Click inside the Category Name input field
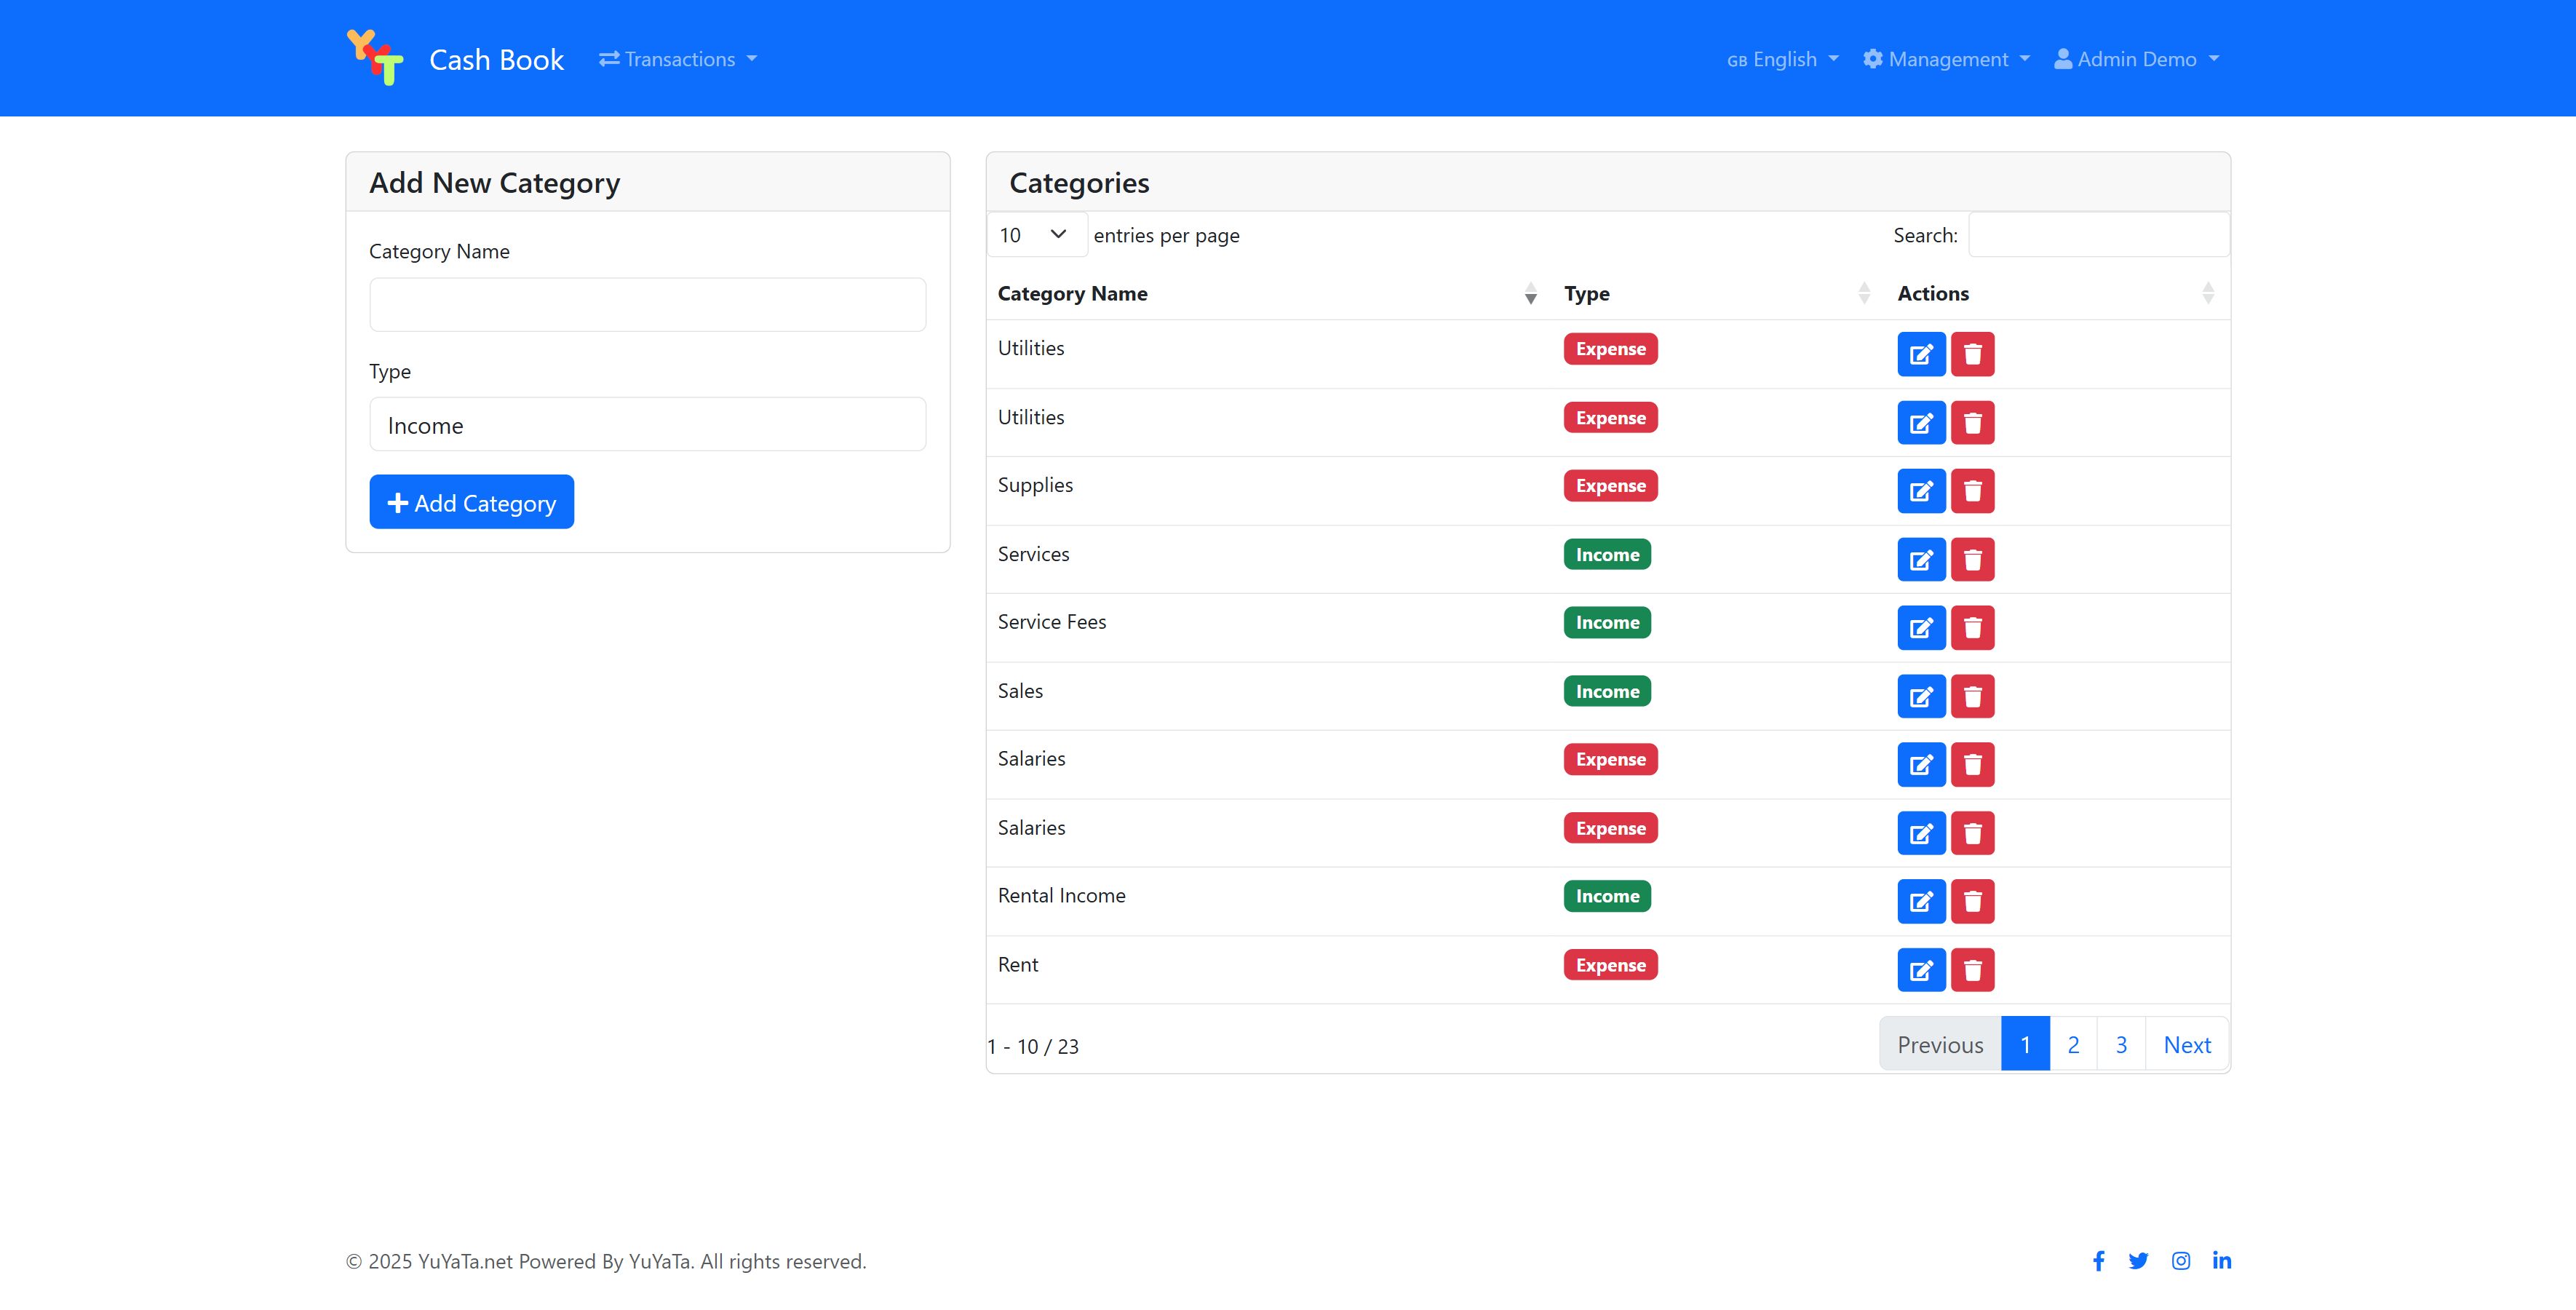This screenshot has height=1310, width=2576. [x=647, y=305]
